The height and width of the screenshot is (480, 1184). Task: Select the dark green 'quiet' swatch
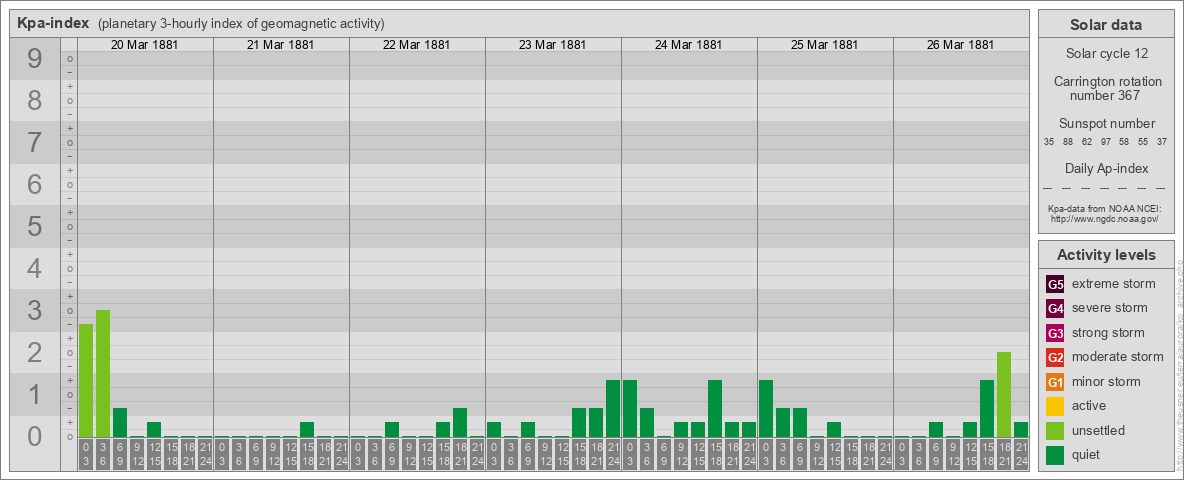1055,455
